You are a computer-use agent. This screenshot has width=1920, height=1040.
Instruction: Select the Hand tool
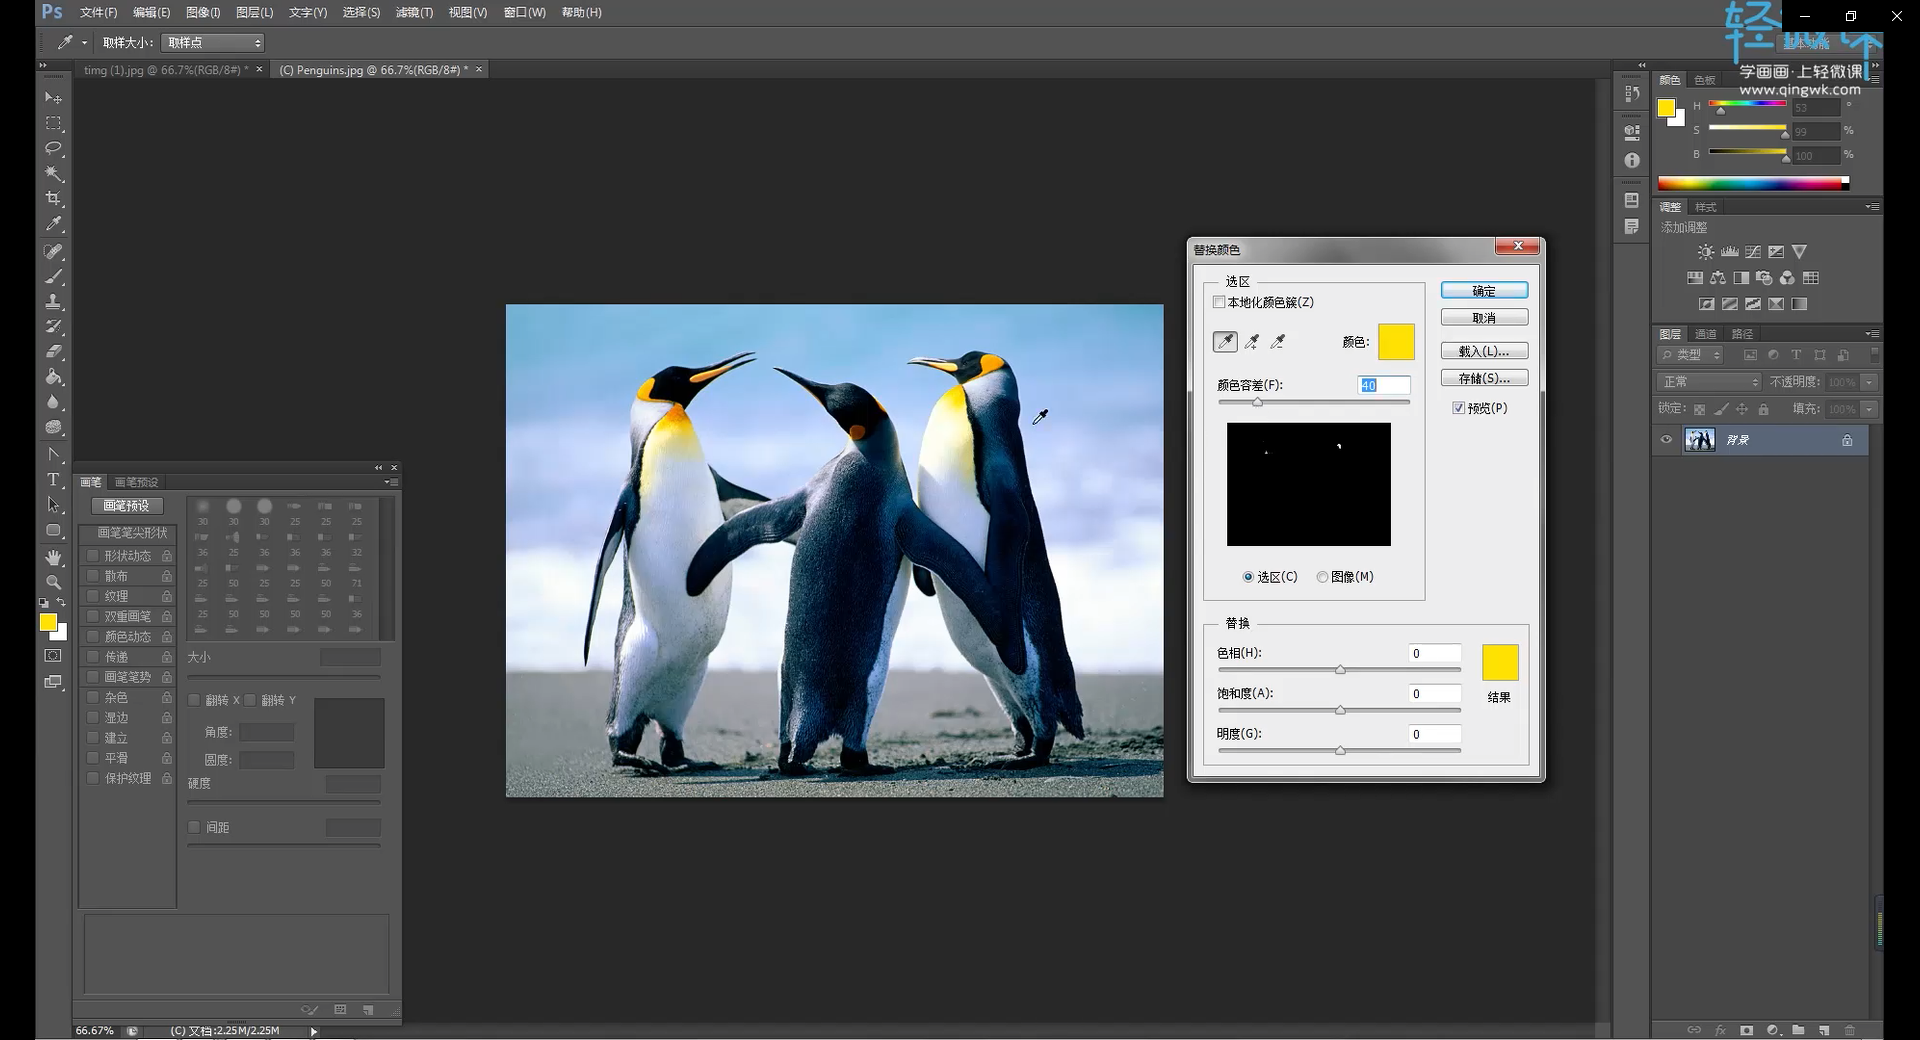tap(54, 557)
